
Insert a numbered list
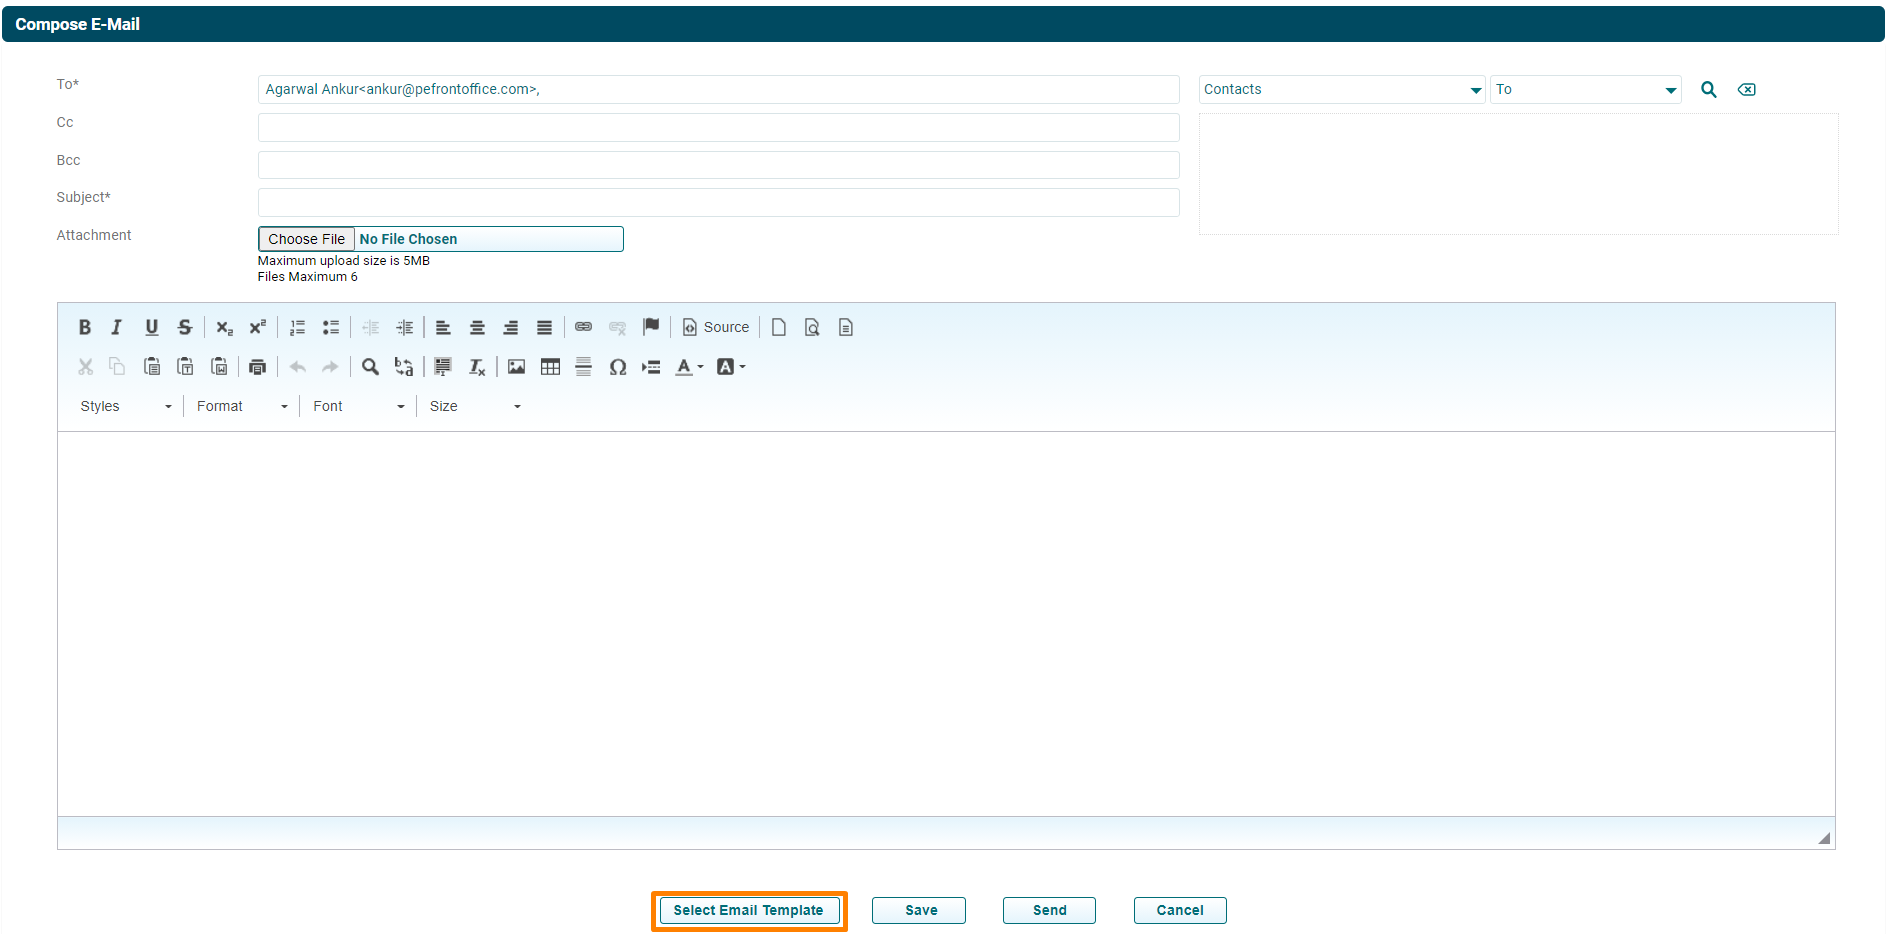(x=297, y=327)
